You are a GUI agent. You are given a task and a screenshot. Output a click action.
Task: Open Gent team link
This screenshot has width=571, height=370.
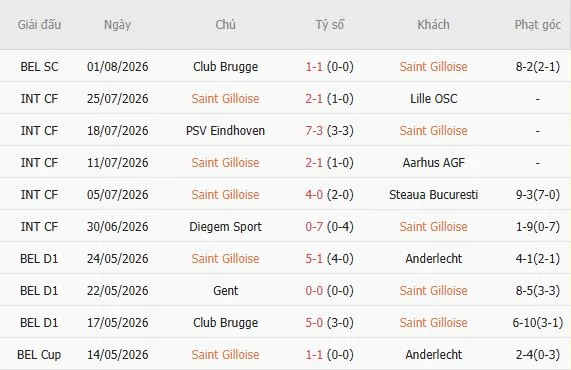[225, 291]
